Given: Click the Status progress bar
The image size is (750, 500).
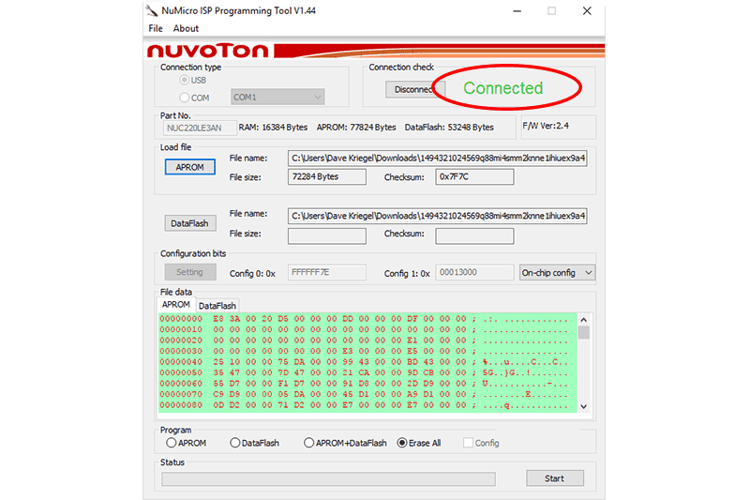Looking at the screenshot, I should (x=328, y=479).
